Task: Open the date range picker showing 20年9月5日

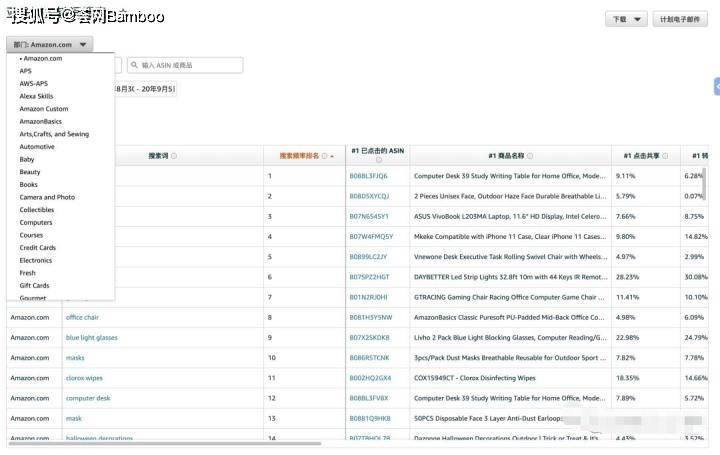Action: pos(145,89)
